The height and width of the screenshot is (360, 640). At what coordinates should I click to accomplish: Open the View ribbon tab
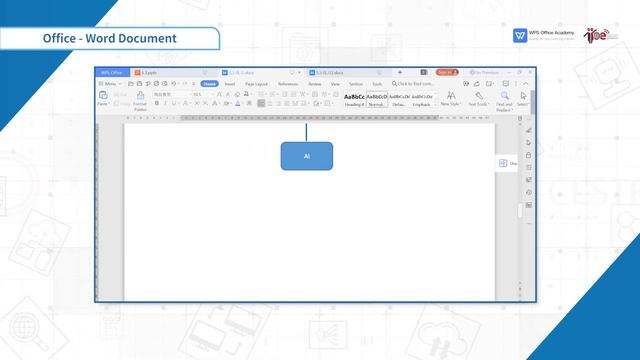point(335,84)
